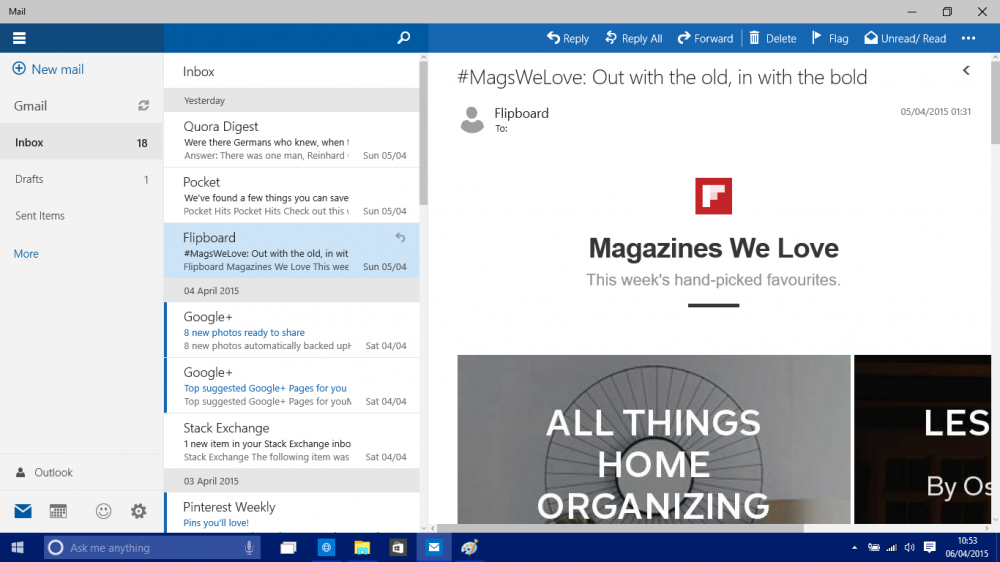The width and height of the screenshot is (1000, 562).
Task: Open Google+ Top suggested Pages email
Action: point(291,385)
